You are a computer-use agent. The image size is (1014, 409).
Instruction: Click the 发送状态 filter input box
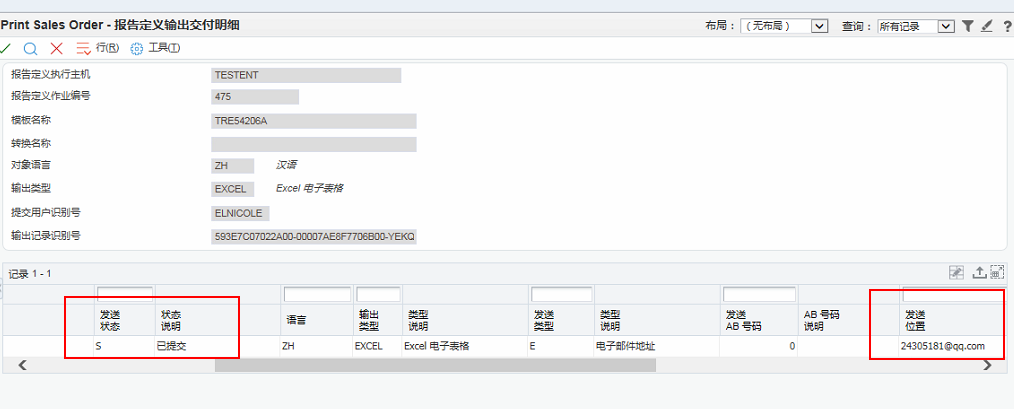click(125, 294)
